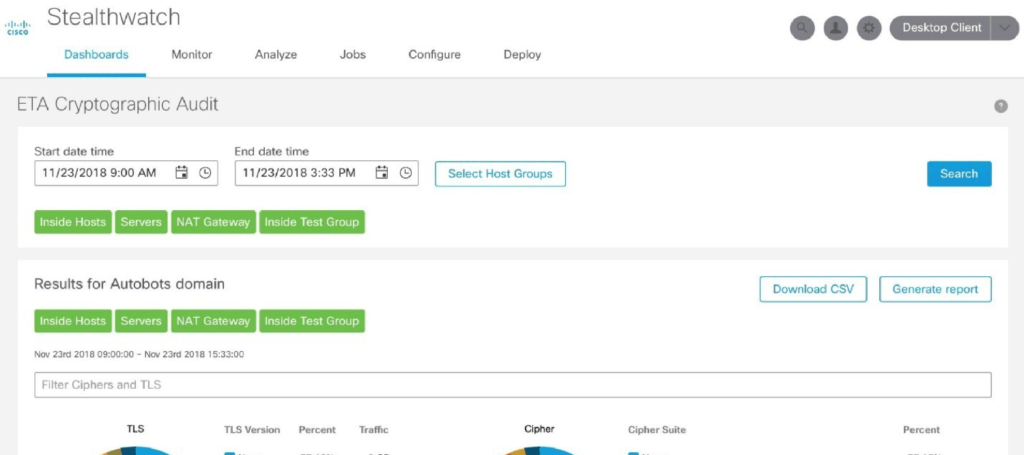Screen dimensions: 1024x455
Task: Open the Deploy menu
Action: (522, 55)
